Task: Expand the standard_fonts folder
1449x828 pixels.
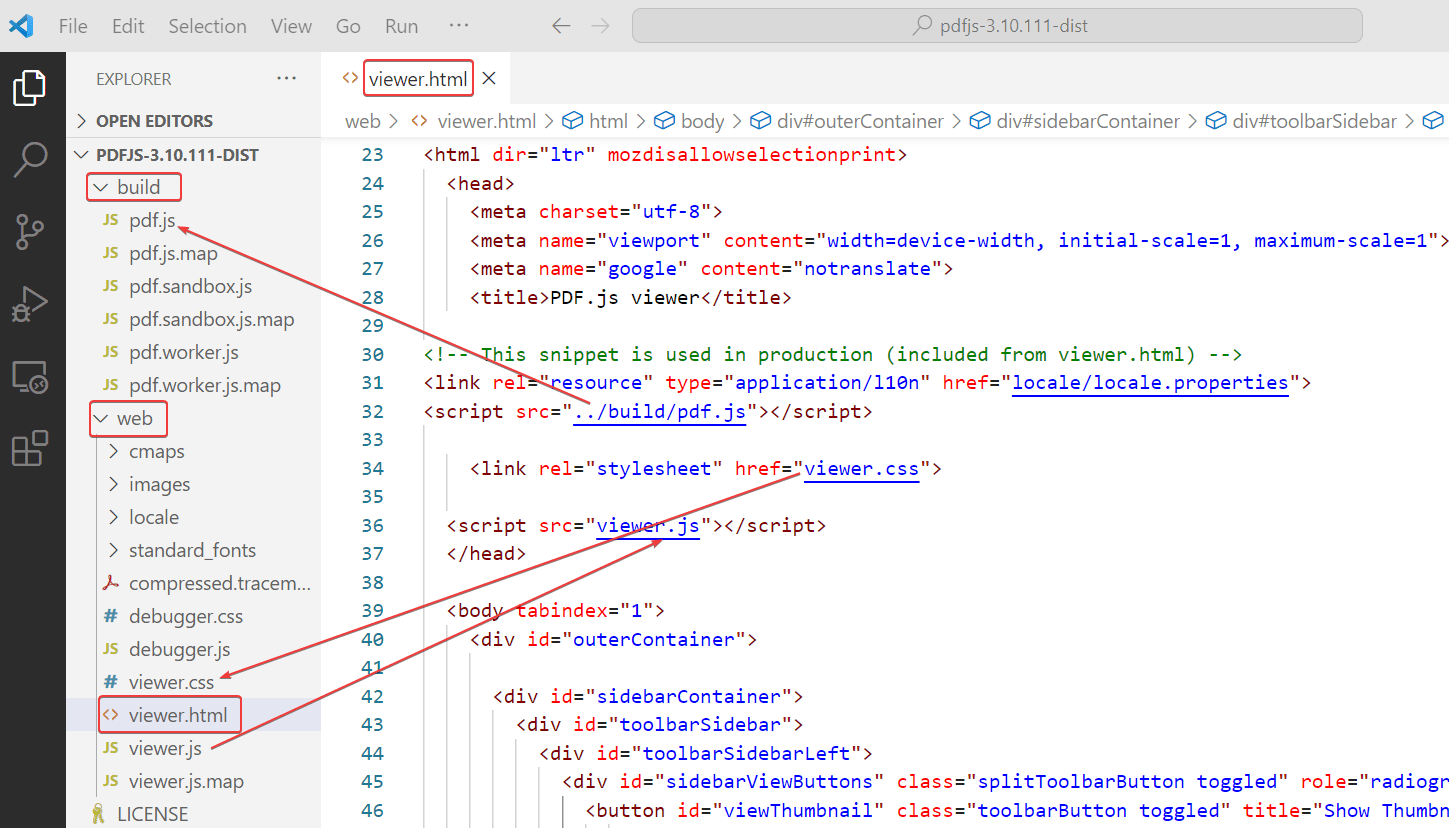Action: pyautogui.click(x=194, y=550)
